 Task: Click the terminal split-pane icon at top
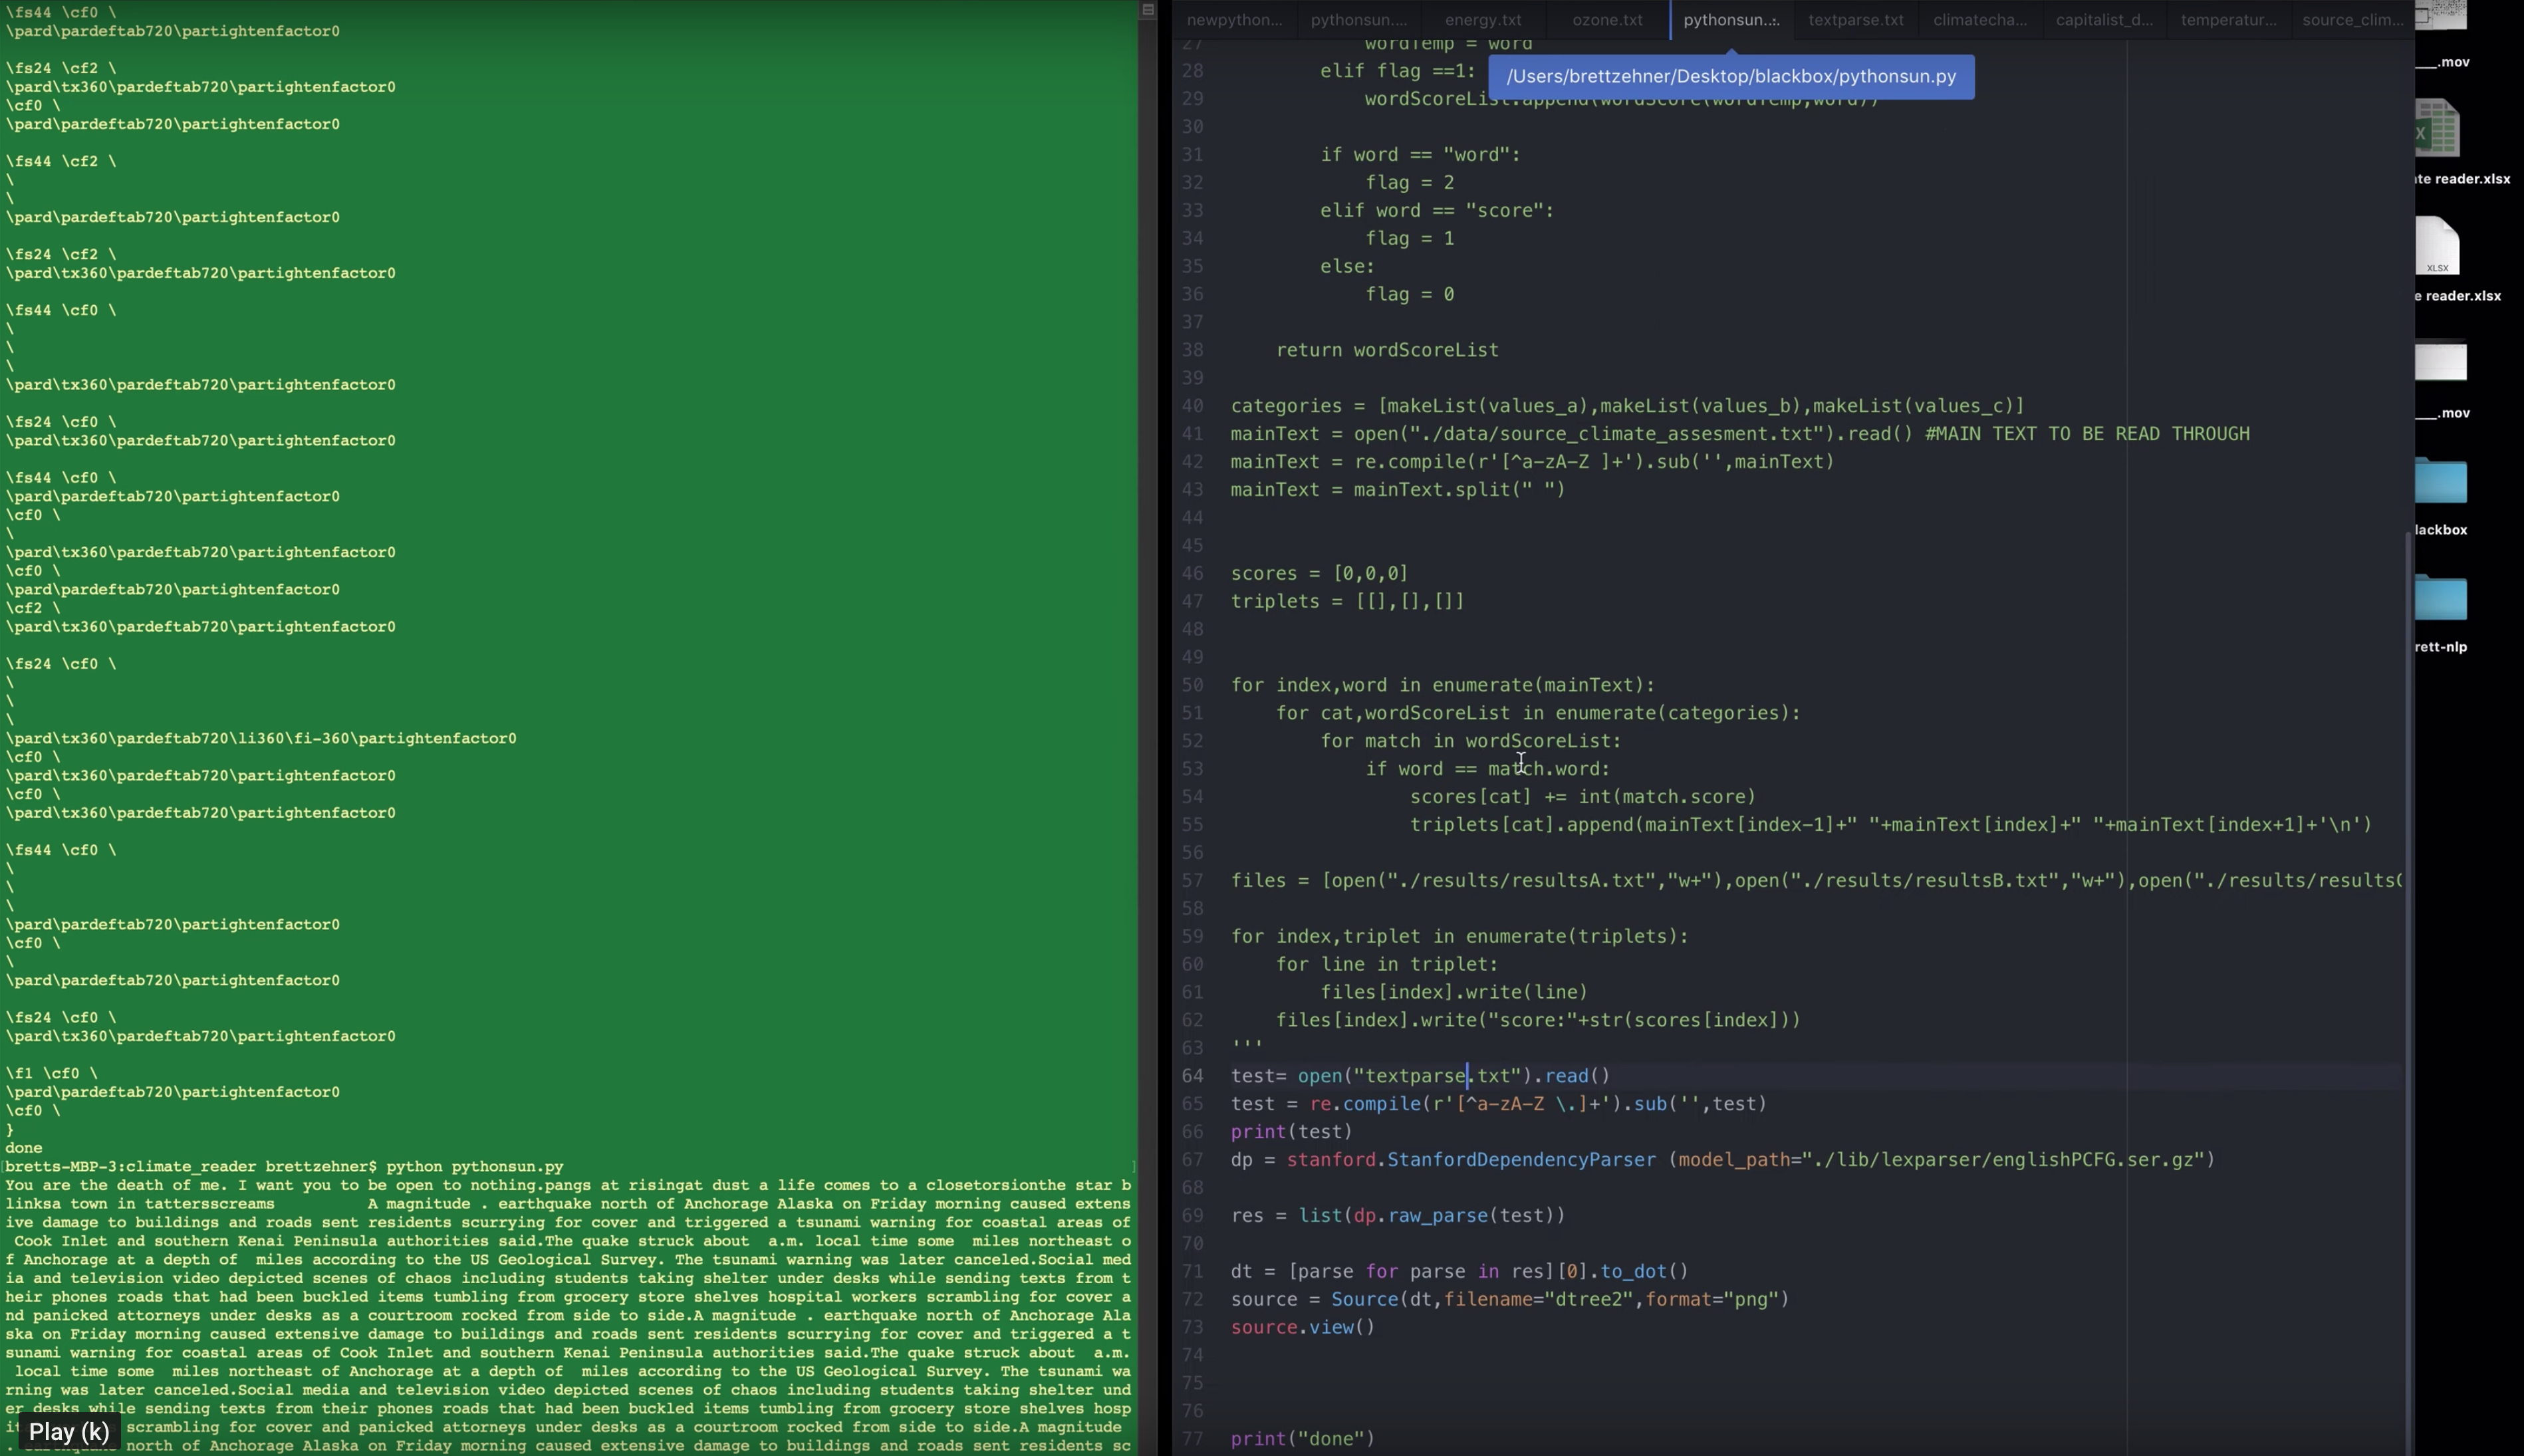coord(1148,10)
